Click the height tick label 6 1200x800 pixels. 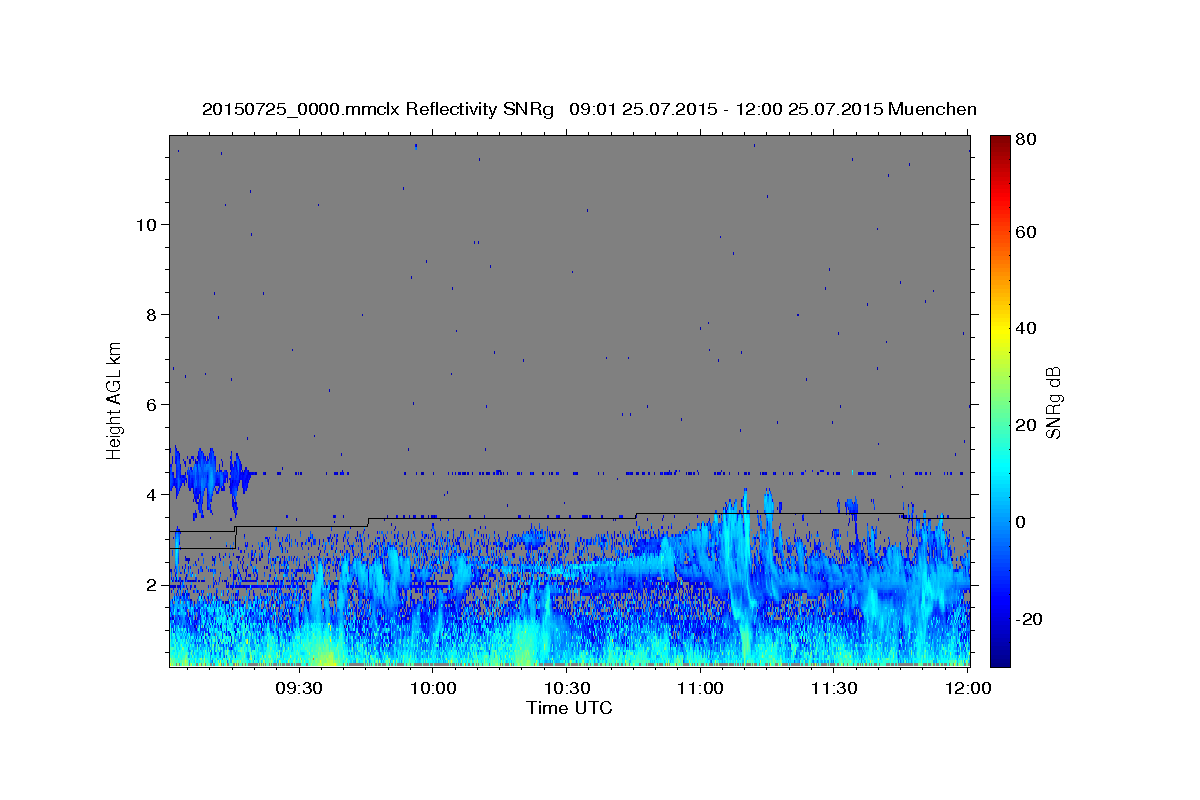coord(150,404)
